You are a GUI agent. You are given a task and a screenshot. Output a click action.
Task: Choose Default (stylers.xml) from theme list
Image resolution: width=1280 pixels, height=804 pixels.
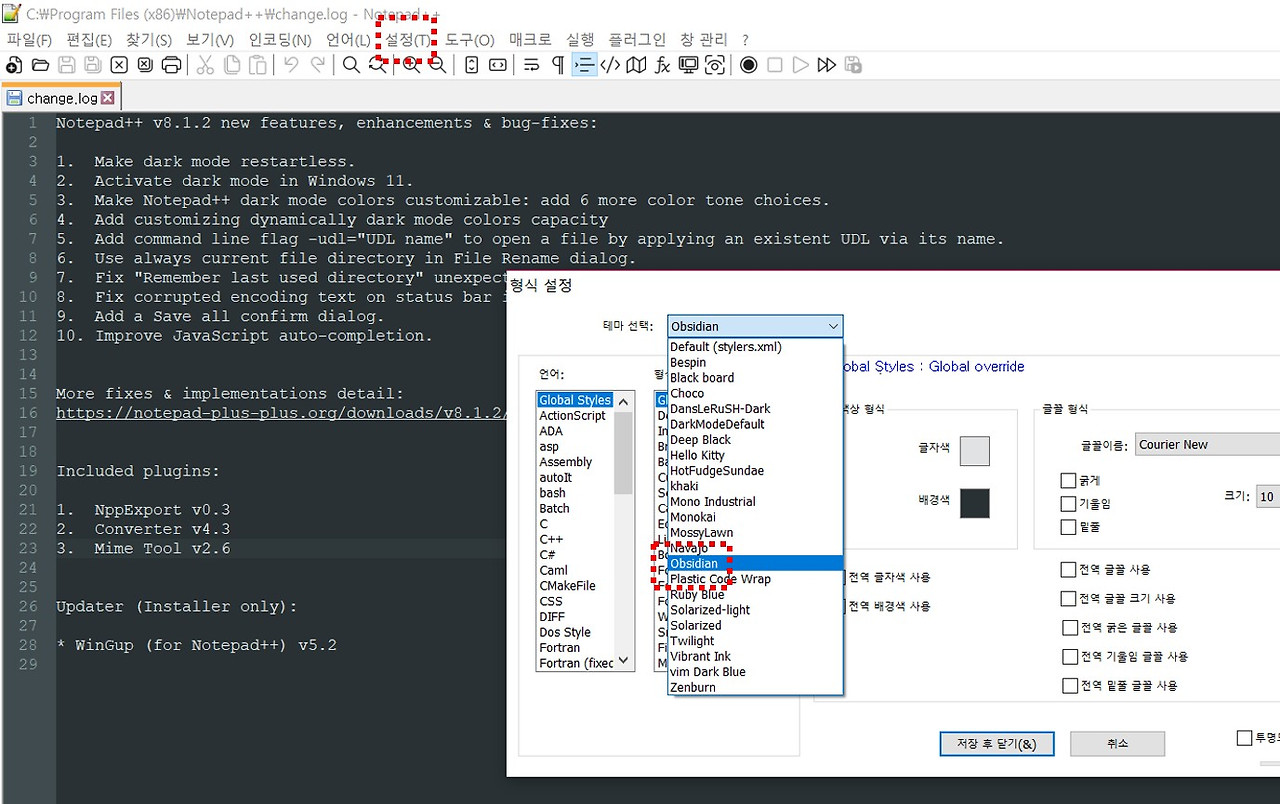pos(755,347)
